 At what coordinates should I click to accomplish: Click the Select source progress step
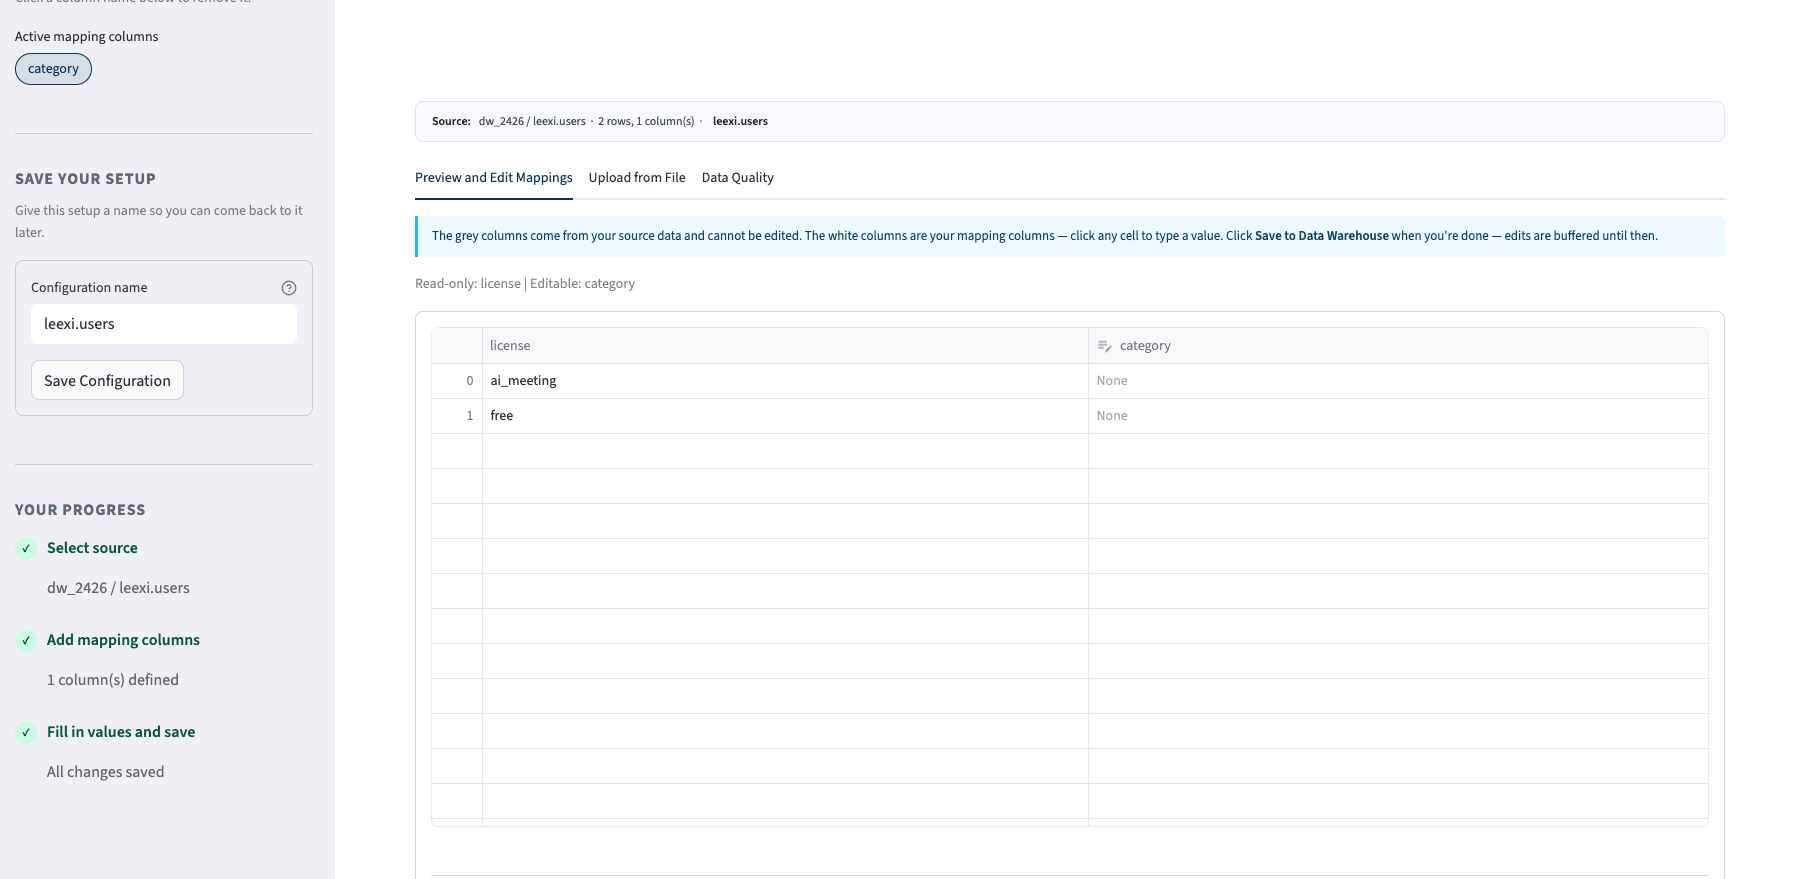tap(92, 548)
